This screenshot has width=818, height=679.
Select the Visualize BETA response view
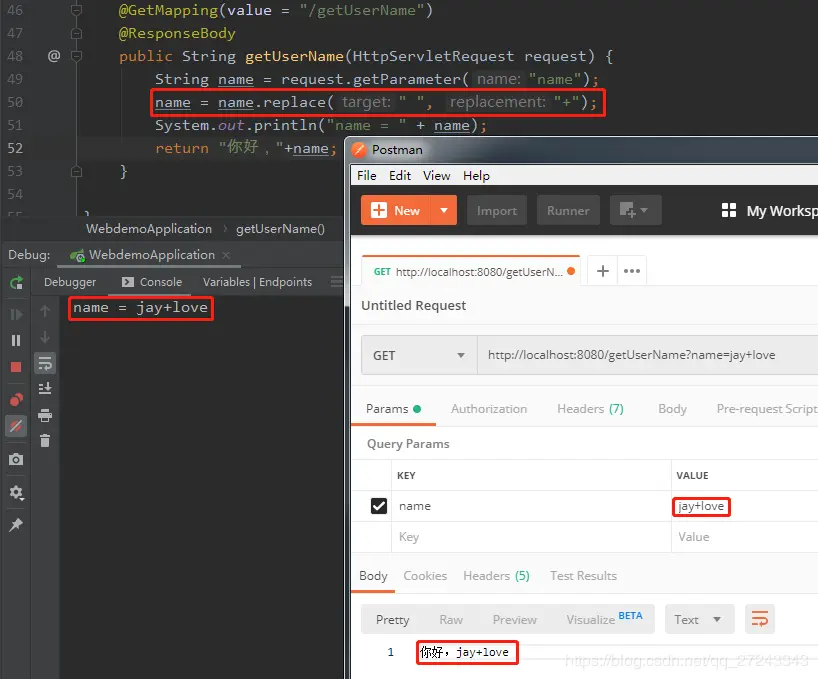(604, 620)
